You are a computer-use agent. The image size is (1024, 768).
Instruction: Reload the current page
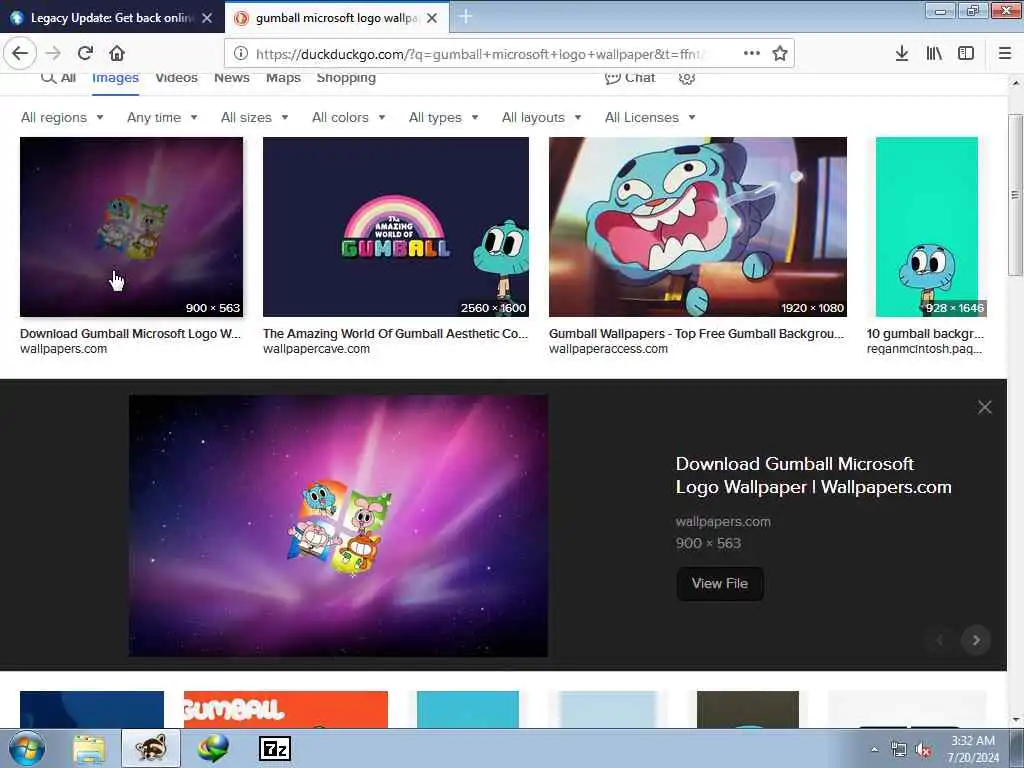tap(85, 54)
